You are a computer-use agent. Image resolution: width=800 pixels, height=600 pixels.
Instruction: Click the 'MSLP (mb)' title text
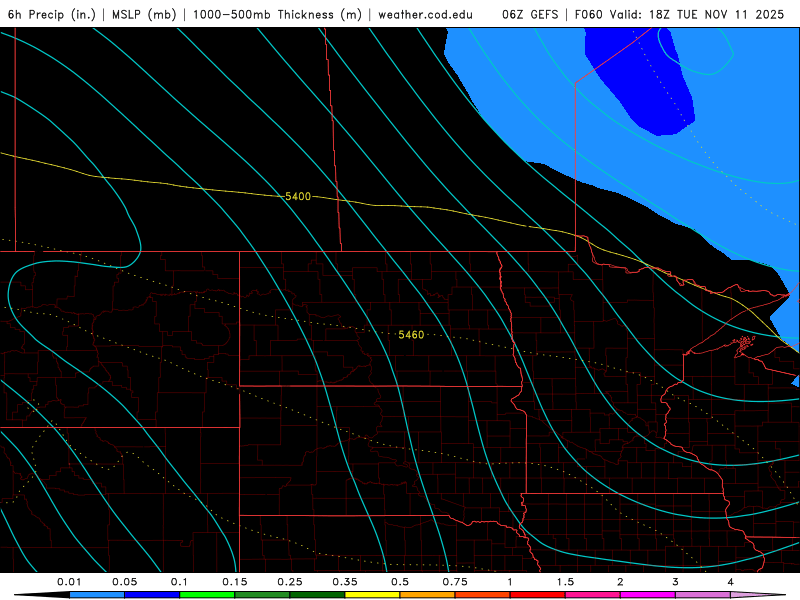point(144,14)
